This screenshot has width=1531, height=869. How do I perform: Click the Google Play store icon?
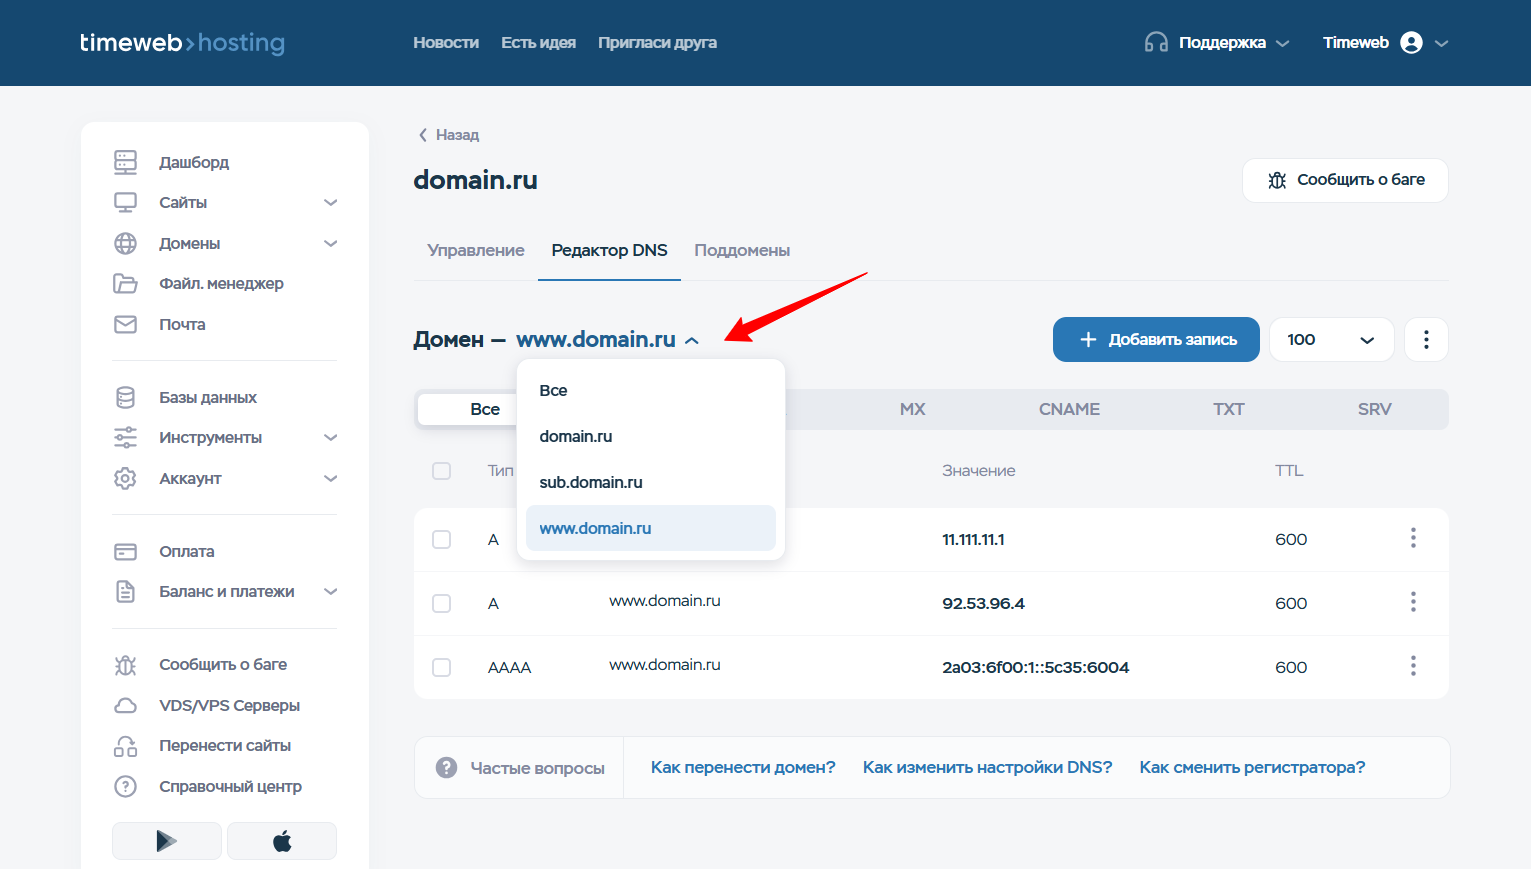166,841
